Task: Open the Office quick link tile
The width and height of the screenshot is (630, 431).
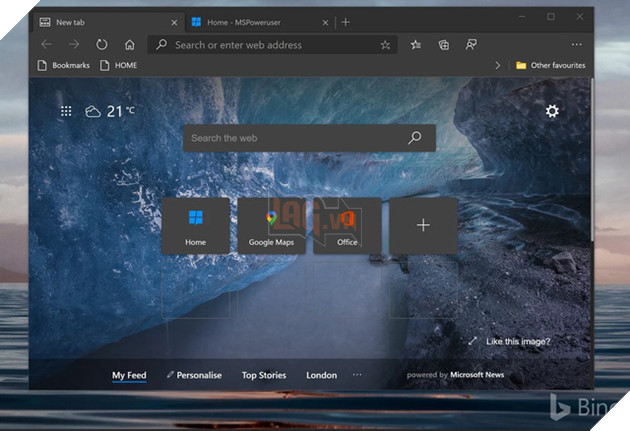Action: pos(347,226)
